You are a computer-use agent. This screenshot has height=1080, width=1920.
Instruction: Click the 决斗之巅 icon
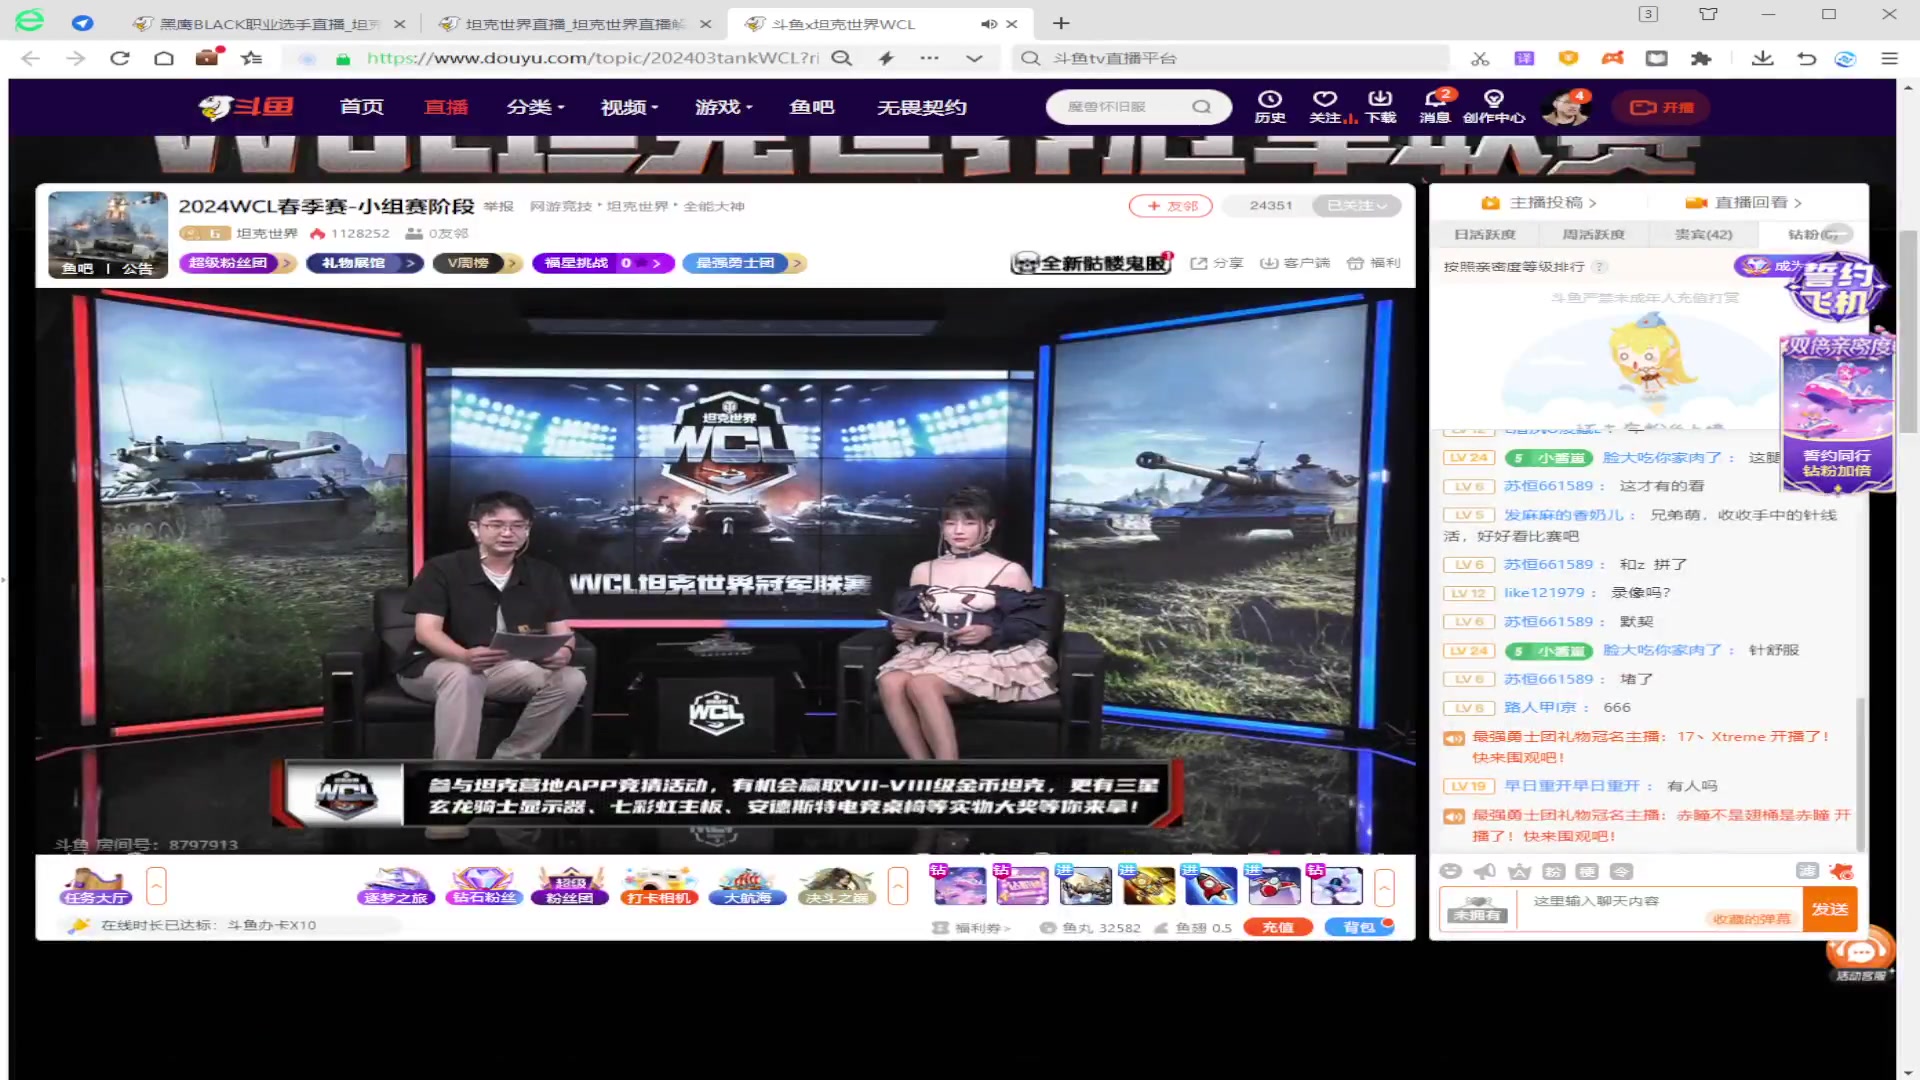pos(837,886)
